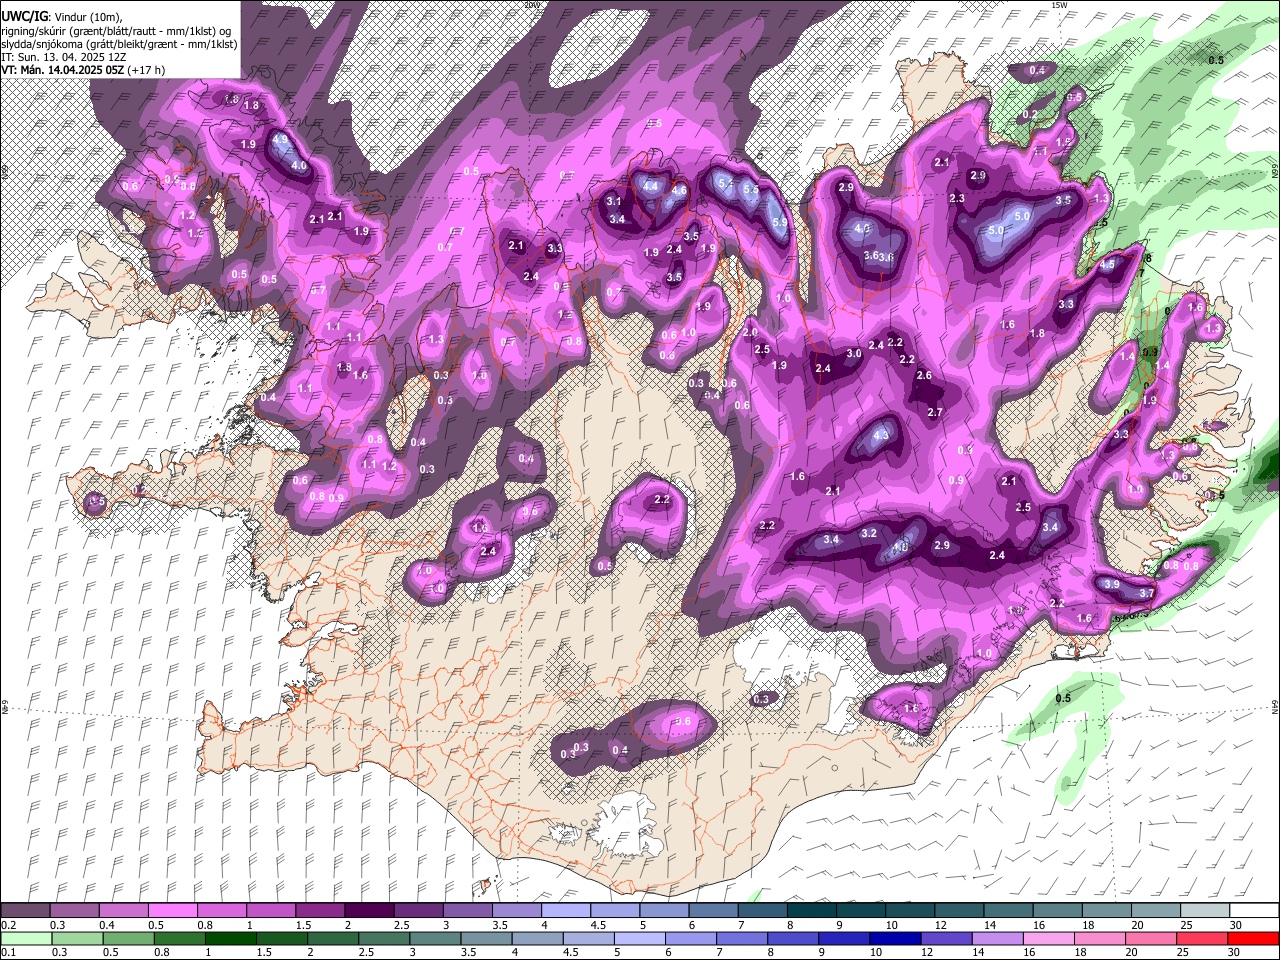Click the '4.8' precipitation value in the southeast band

coord(900,547)
